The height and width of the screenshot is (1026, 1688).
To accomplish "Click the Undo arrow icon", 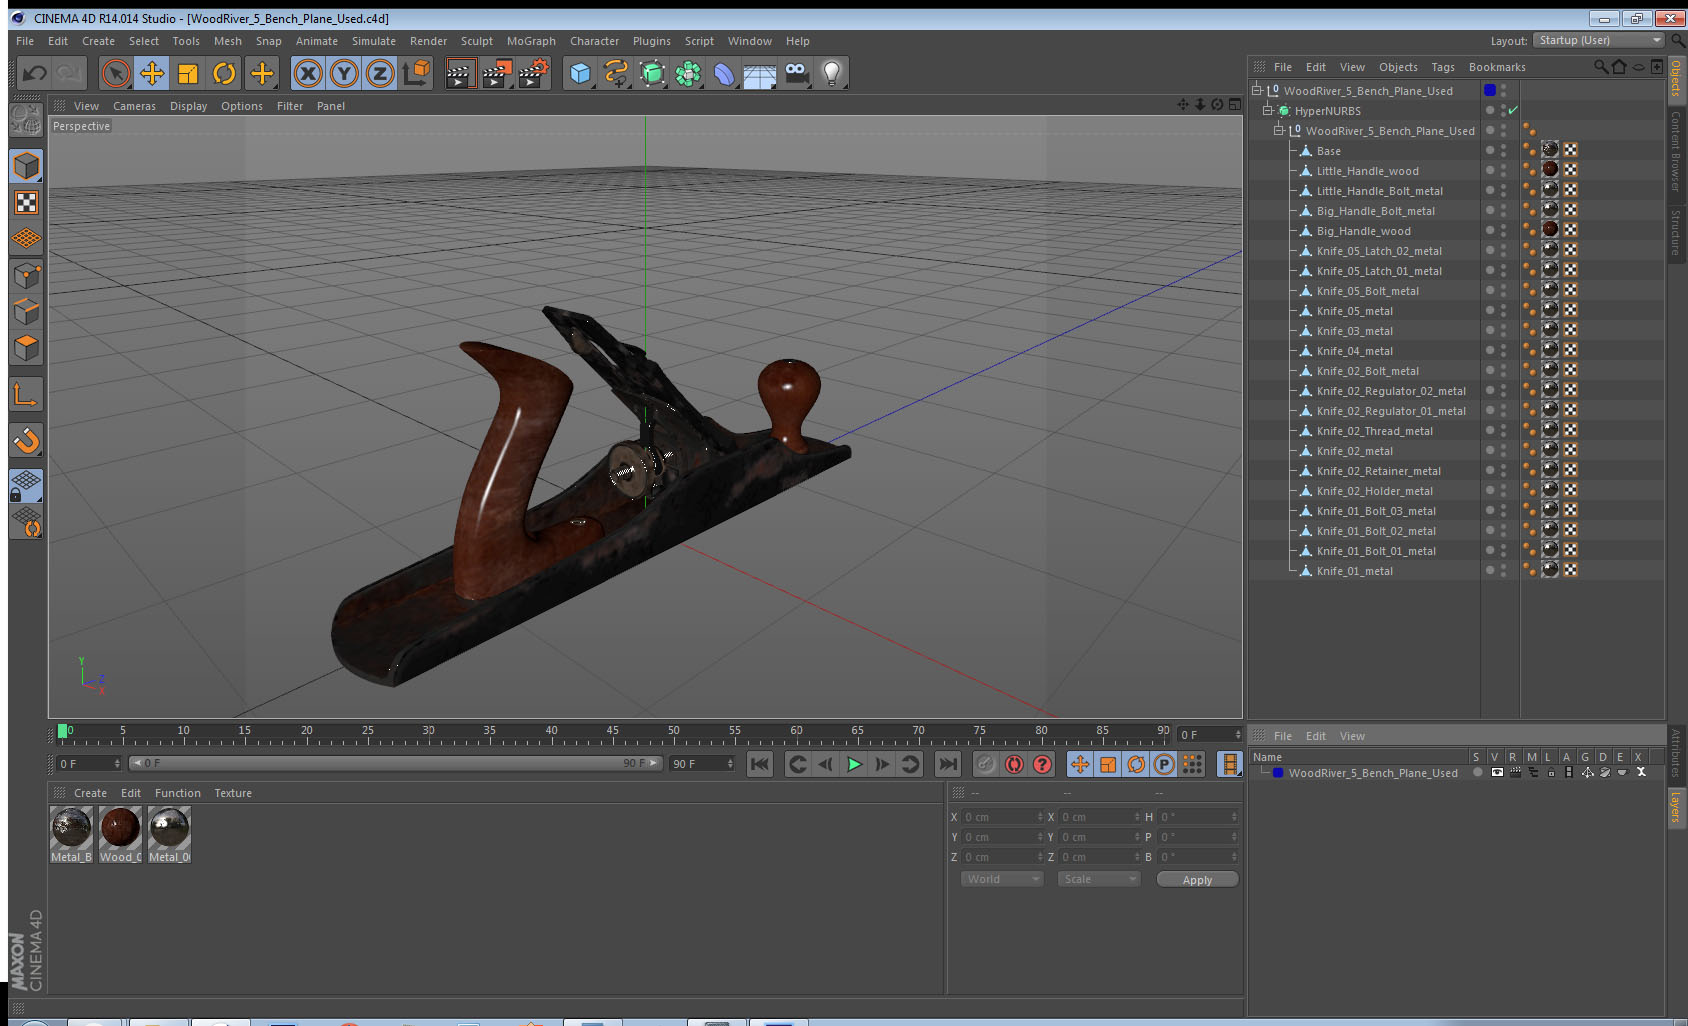I will (34, 73).
